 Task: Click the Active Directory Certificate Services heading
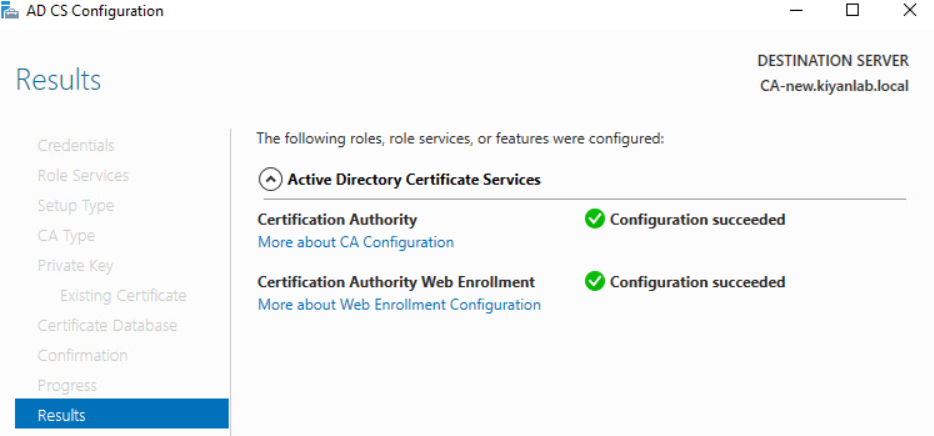click(x=414, y=180)
